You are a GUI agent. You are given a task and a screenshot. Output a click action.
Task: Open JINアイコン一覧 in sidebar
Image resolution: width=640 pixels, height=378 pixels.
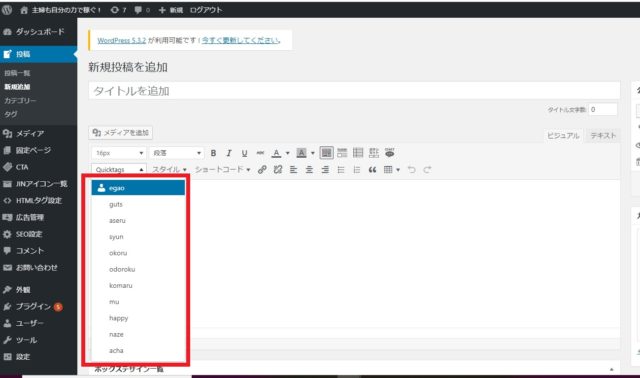[38, 184]
